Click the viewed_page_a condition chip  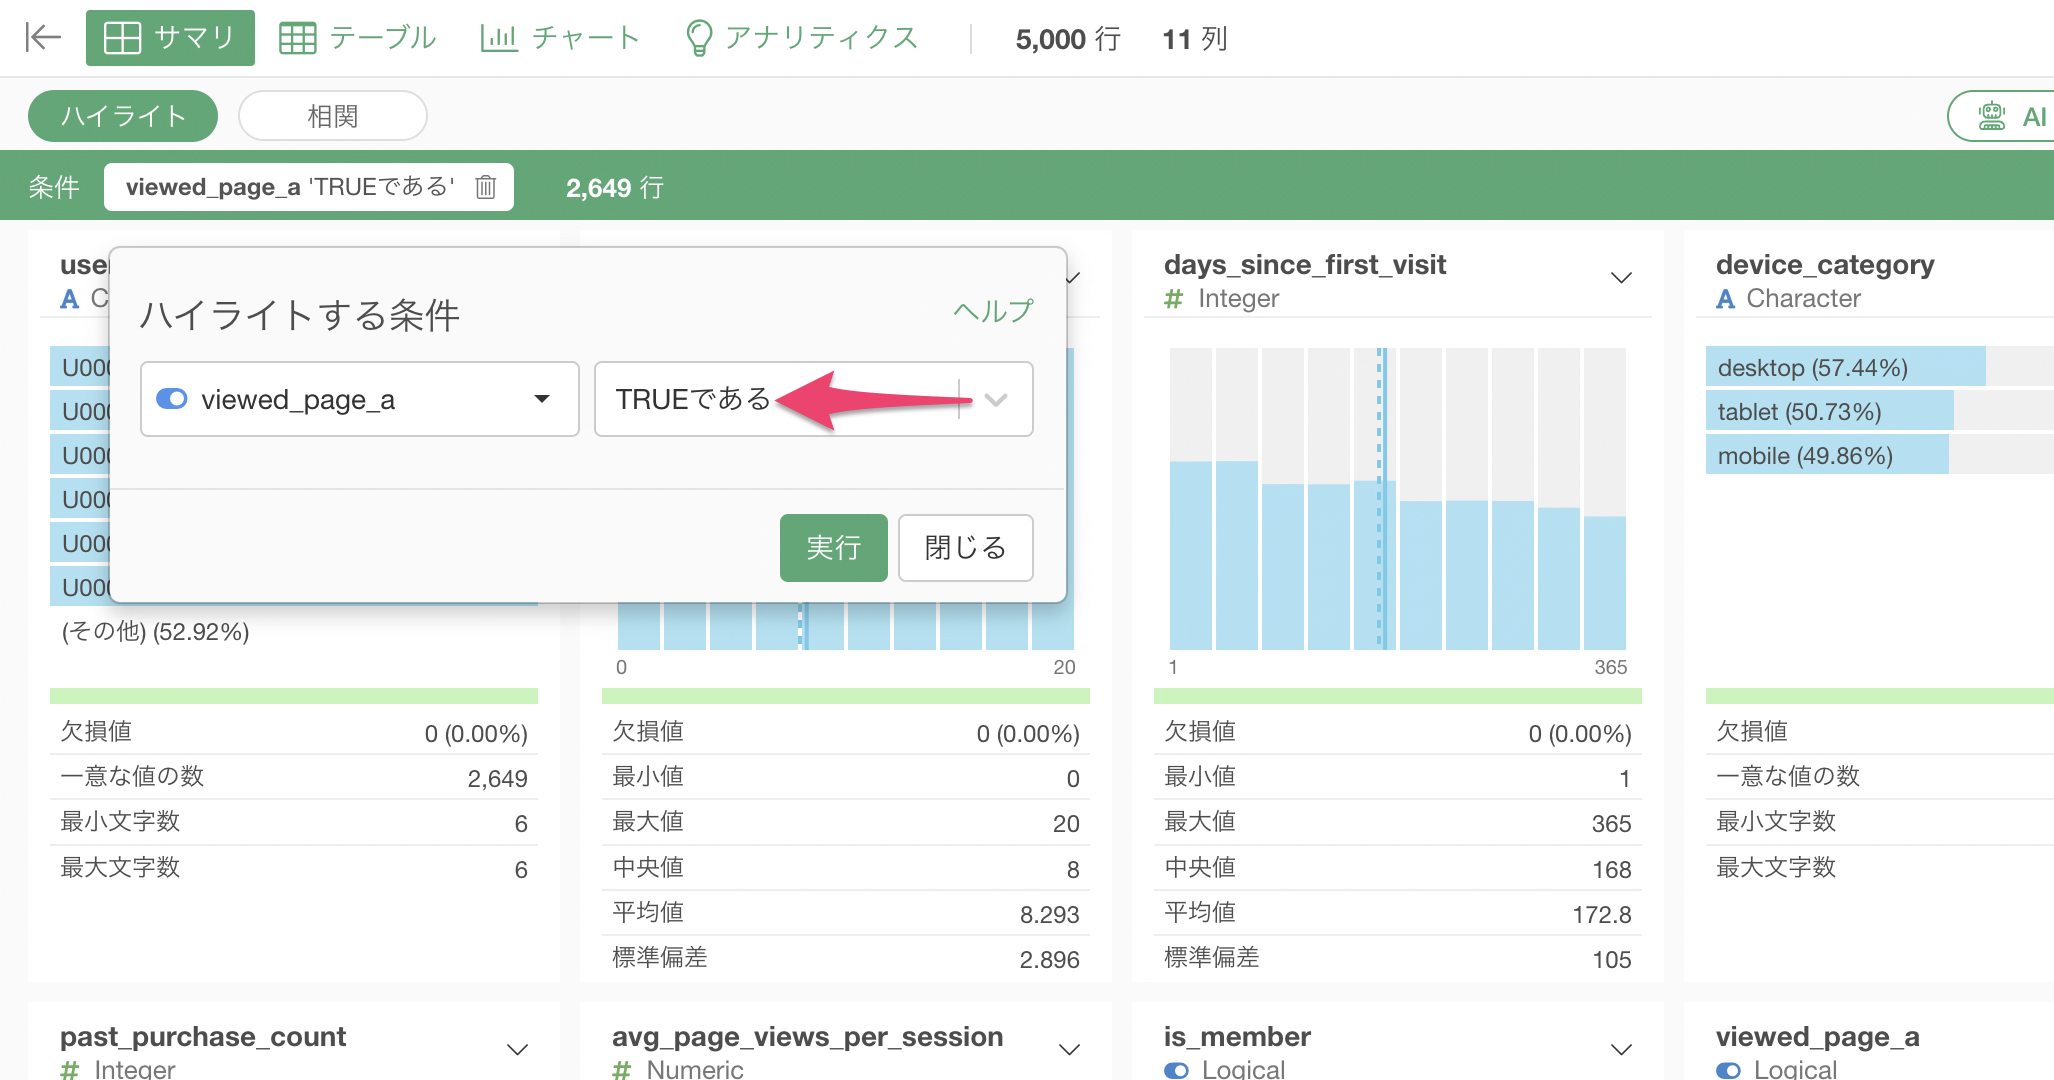pyautogui.click(x=290, y=187)
